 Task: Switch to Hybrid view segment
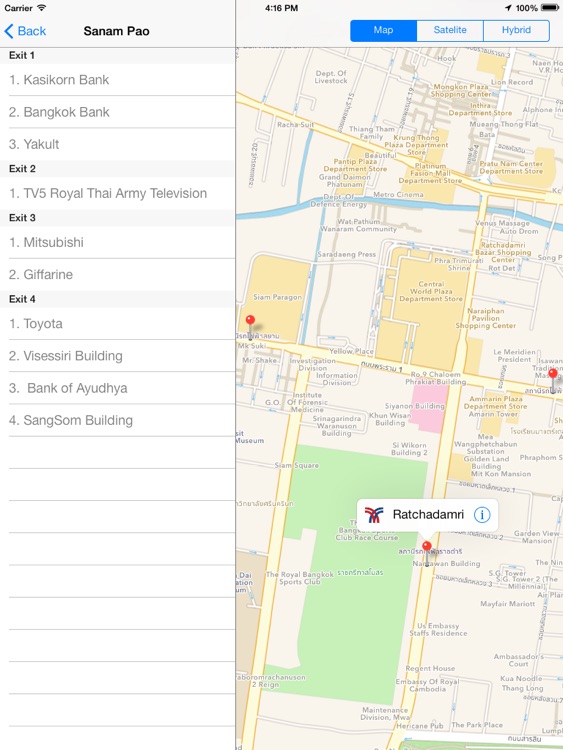coord(516,30)
